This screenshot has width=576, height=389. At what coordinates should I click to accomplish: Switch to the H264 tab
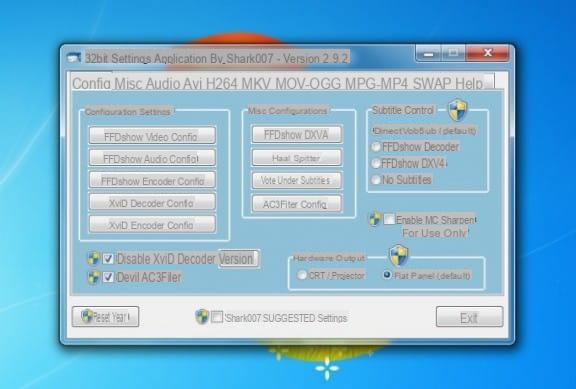222,83
